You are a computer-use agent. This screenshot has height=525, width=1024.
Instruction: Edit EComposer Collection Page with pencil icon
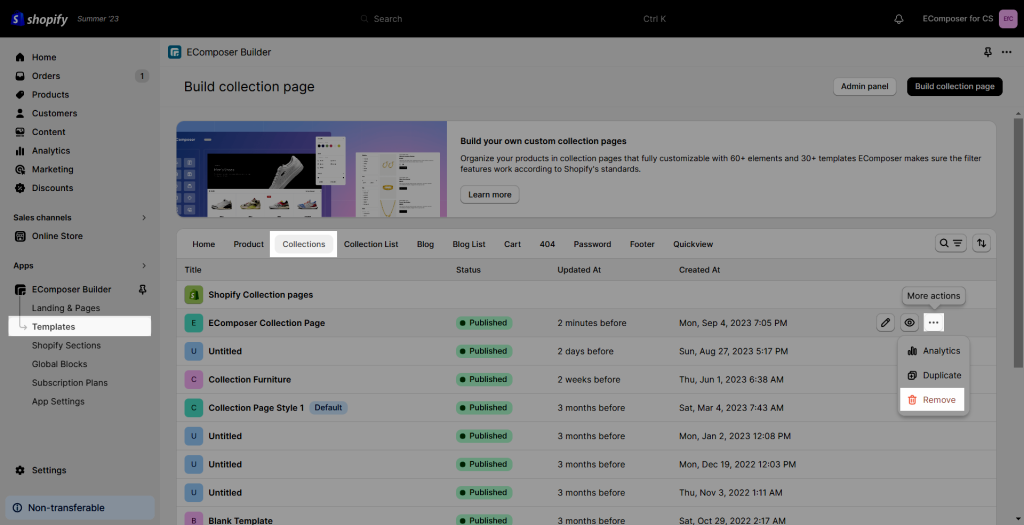(x=885, y=323)
